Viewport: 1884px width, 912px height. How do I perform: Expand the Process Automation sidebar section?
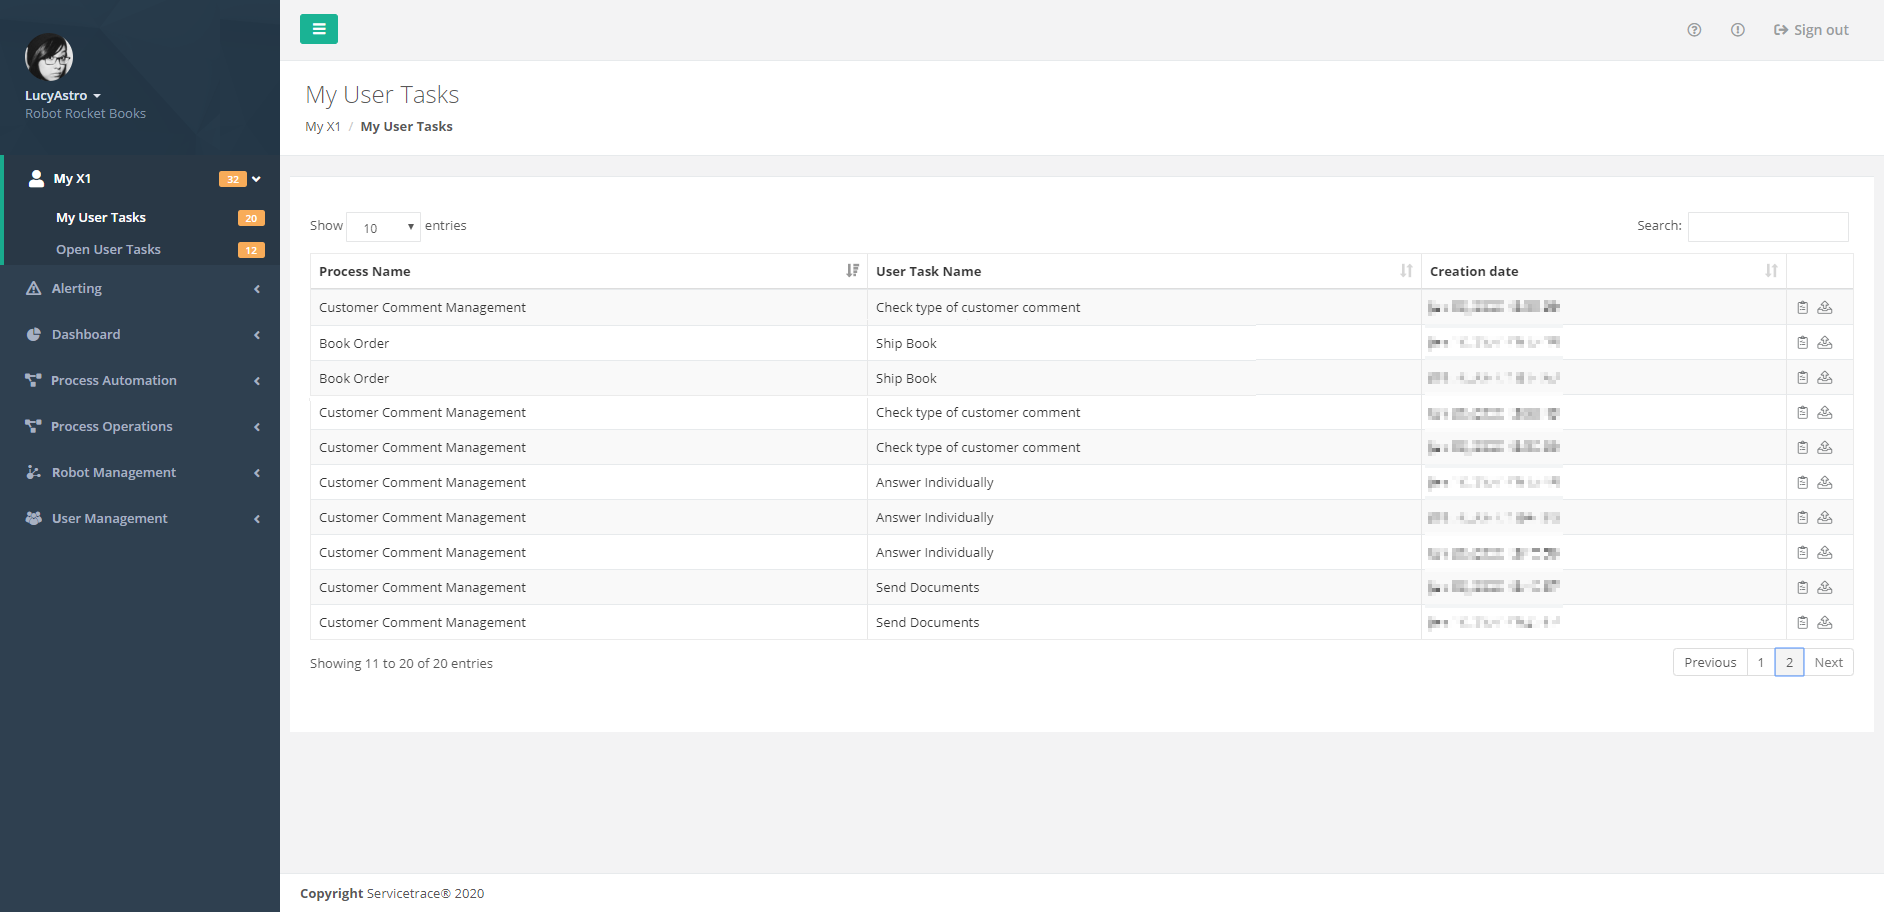tap(256, 380)
